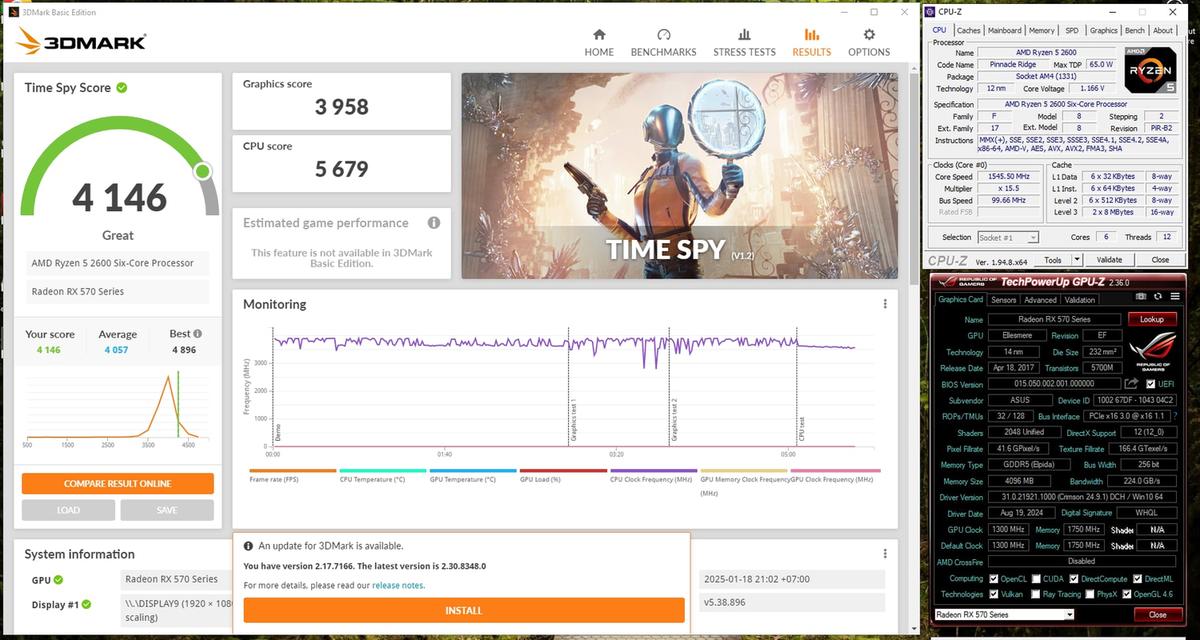The image size is (1200, 640).
Task: Open the release notes link
Action: [x=398, y=585]
